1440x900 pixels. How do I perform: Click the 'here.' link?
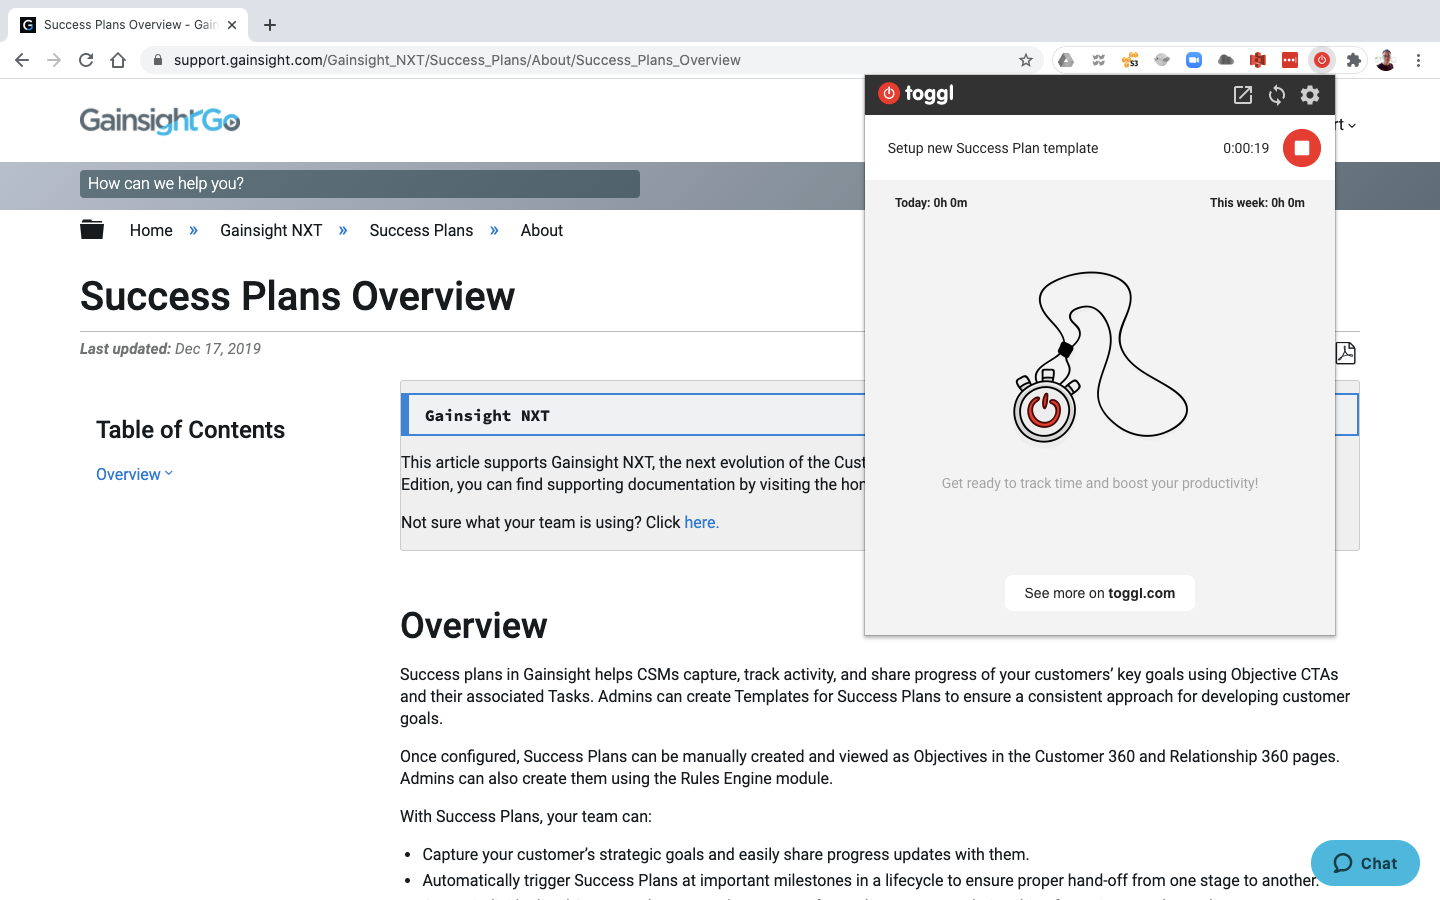[701, 522]
